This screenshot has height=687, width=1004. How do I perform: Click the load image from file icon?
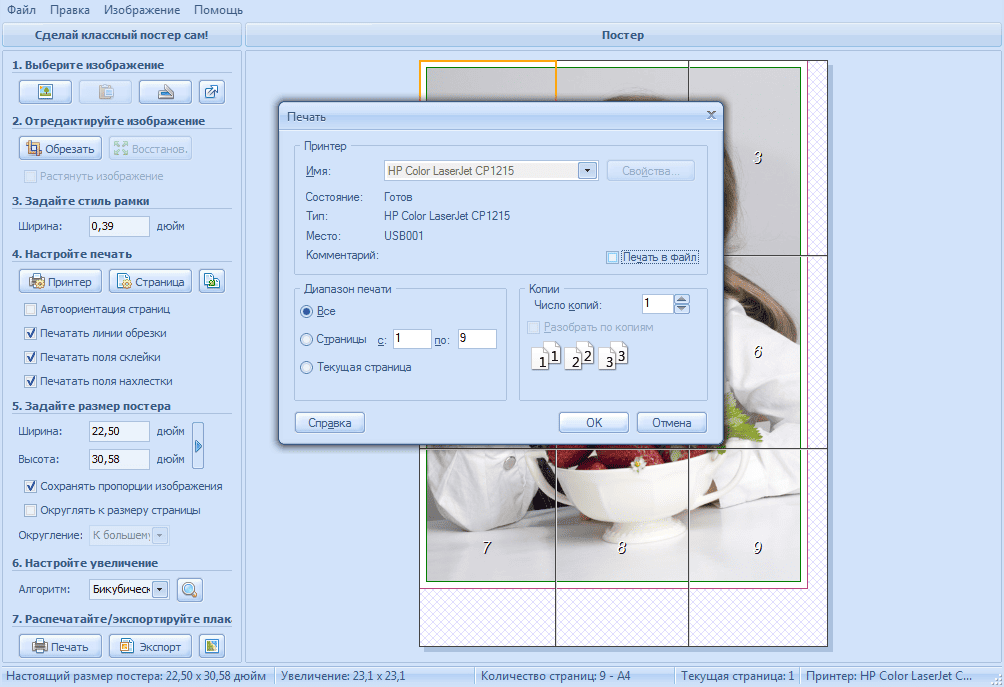pos(45,92)
